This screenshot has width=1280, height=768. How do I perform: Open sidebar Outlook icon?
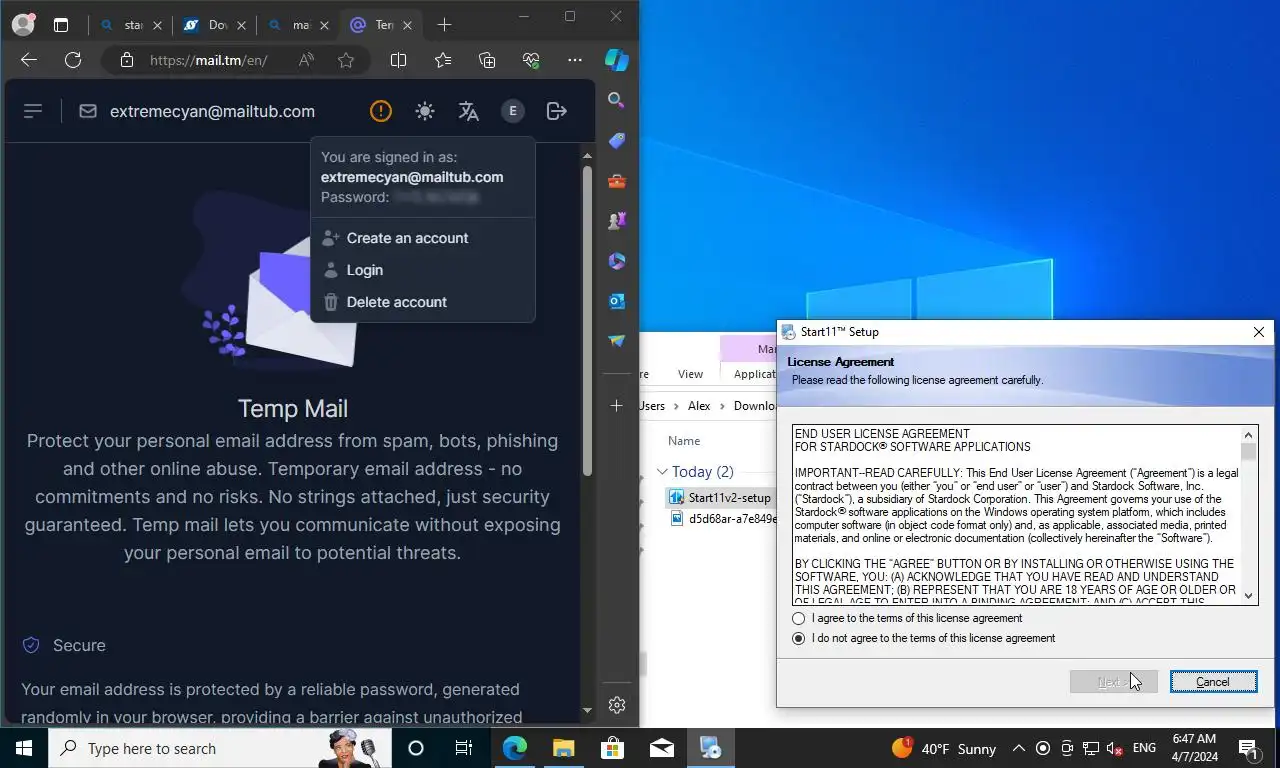pyautogui.click(x=617, y=301)
